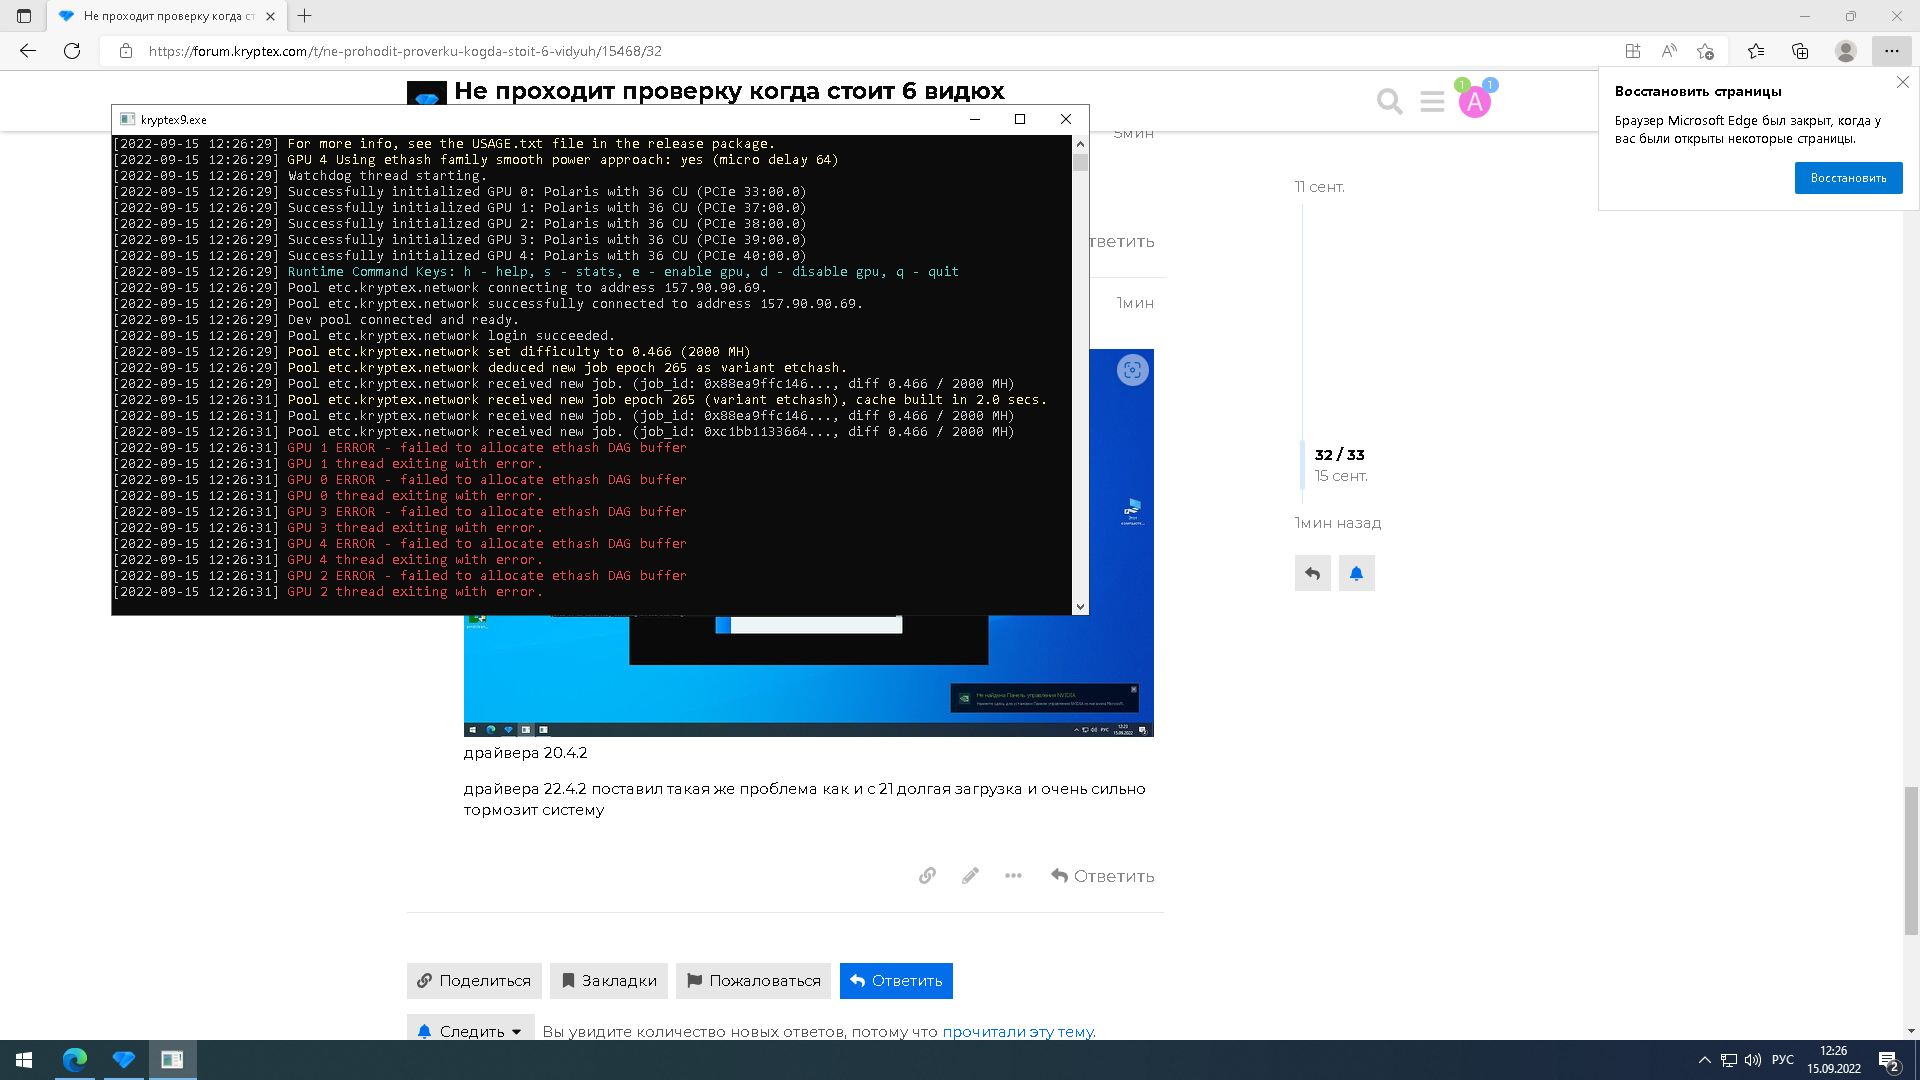Image resolution: width=1920 pixels, height=1080 pixels.
Task: Minimize the kryptex9.exe console window
Action: point(974,119)
